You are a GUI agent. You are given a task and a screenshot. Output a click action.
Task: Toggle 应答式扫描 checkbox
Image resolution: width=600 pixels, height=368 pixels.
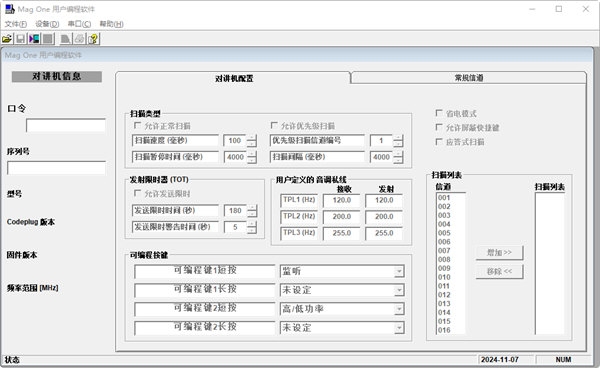[439, 142]
